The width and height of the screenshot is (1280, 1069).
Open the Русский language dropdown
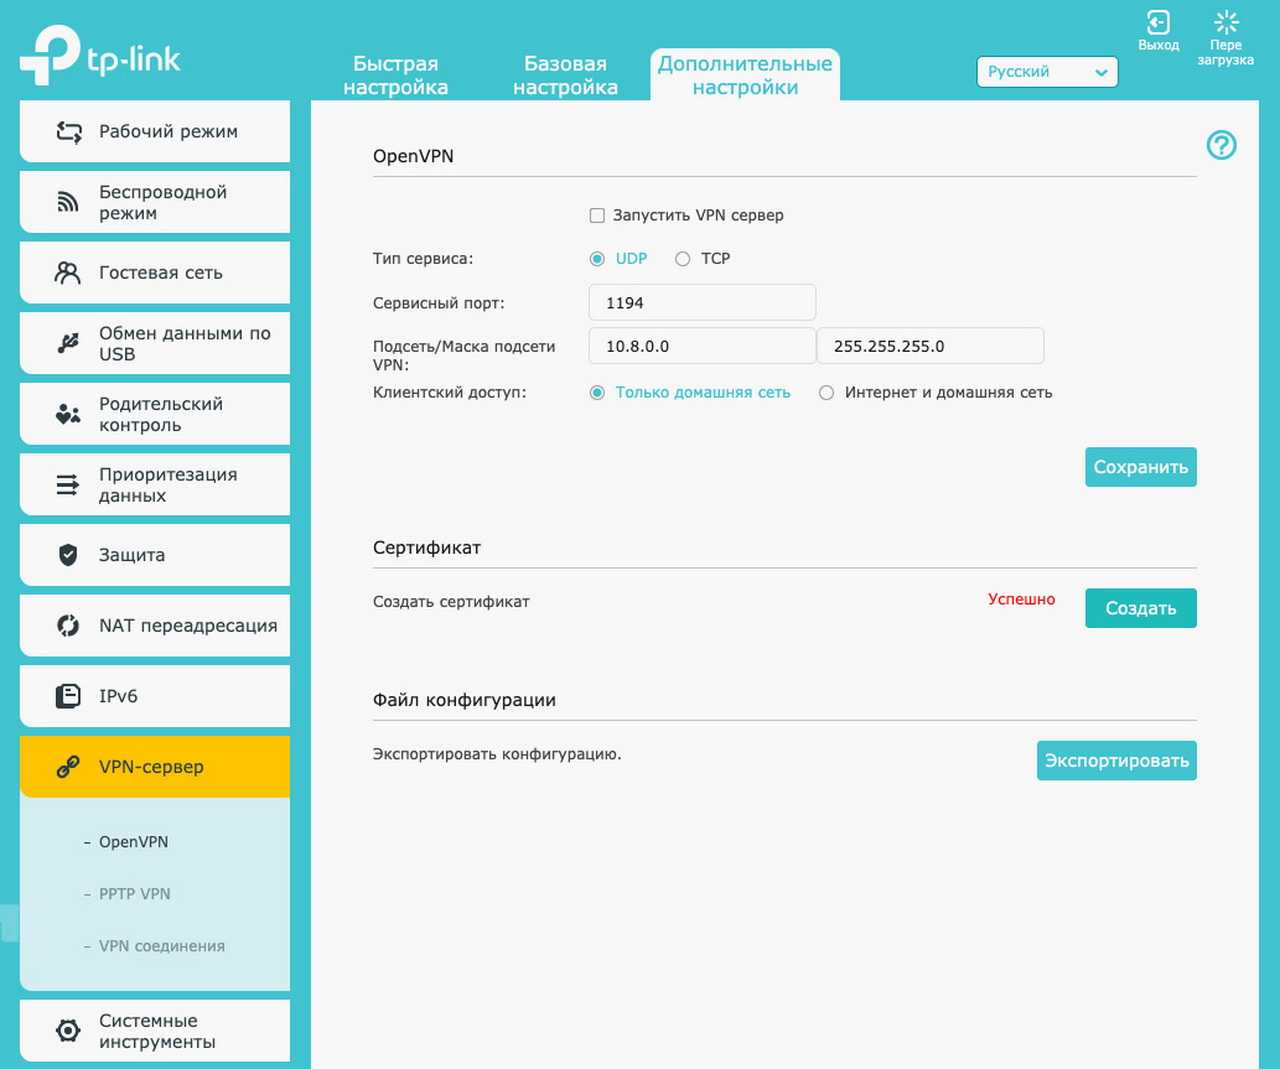(x=1046, y=72)
